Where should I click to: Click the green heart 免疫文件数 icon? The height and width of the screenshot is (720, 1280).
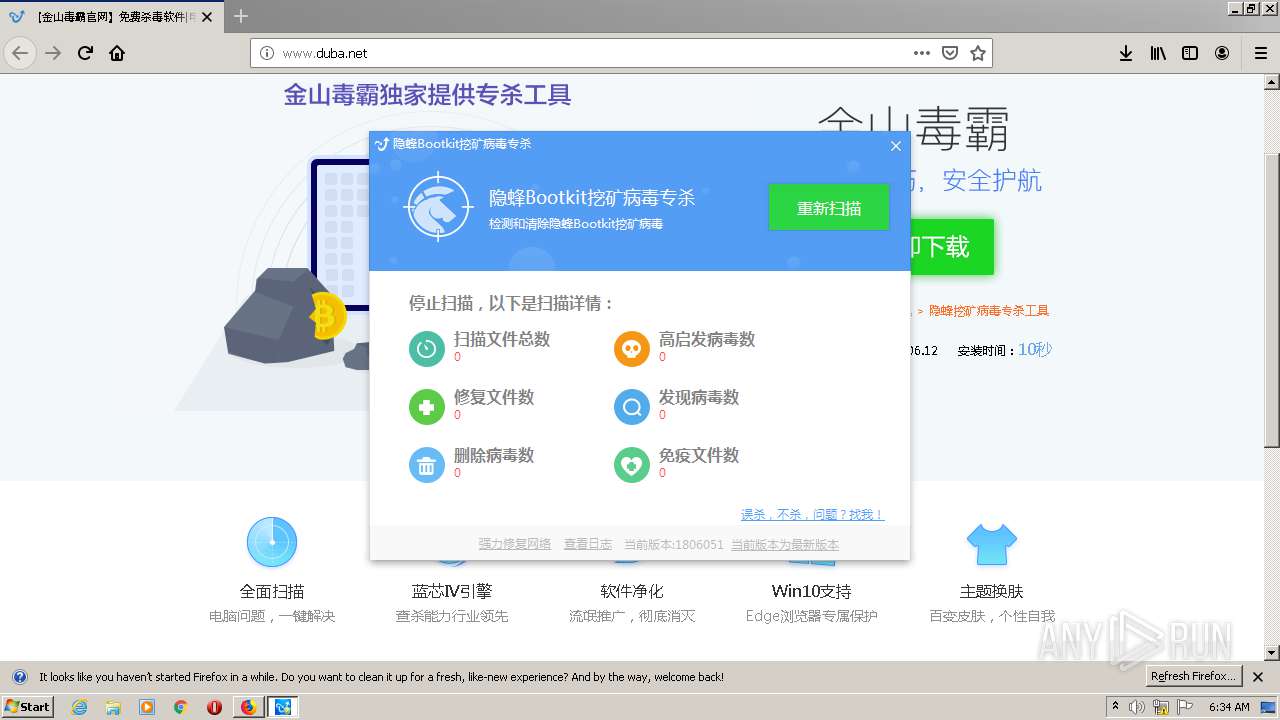point(631,465)
